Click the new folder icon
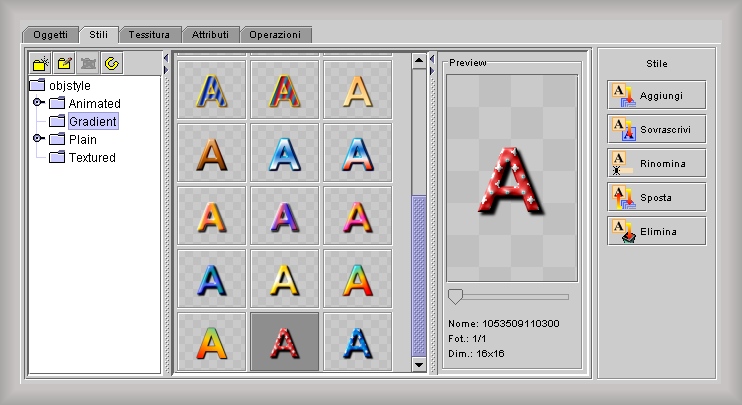 click(40, 64)
